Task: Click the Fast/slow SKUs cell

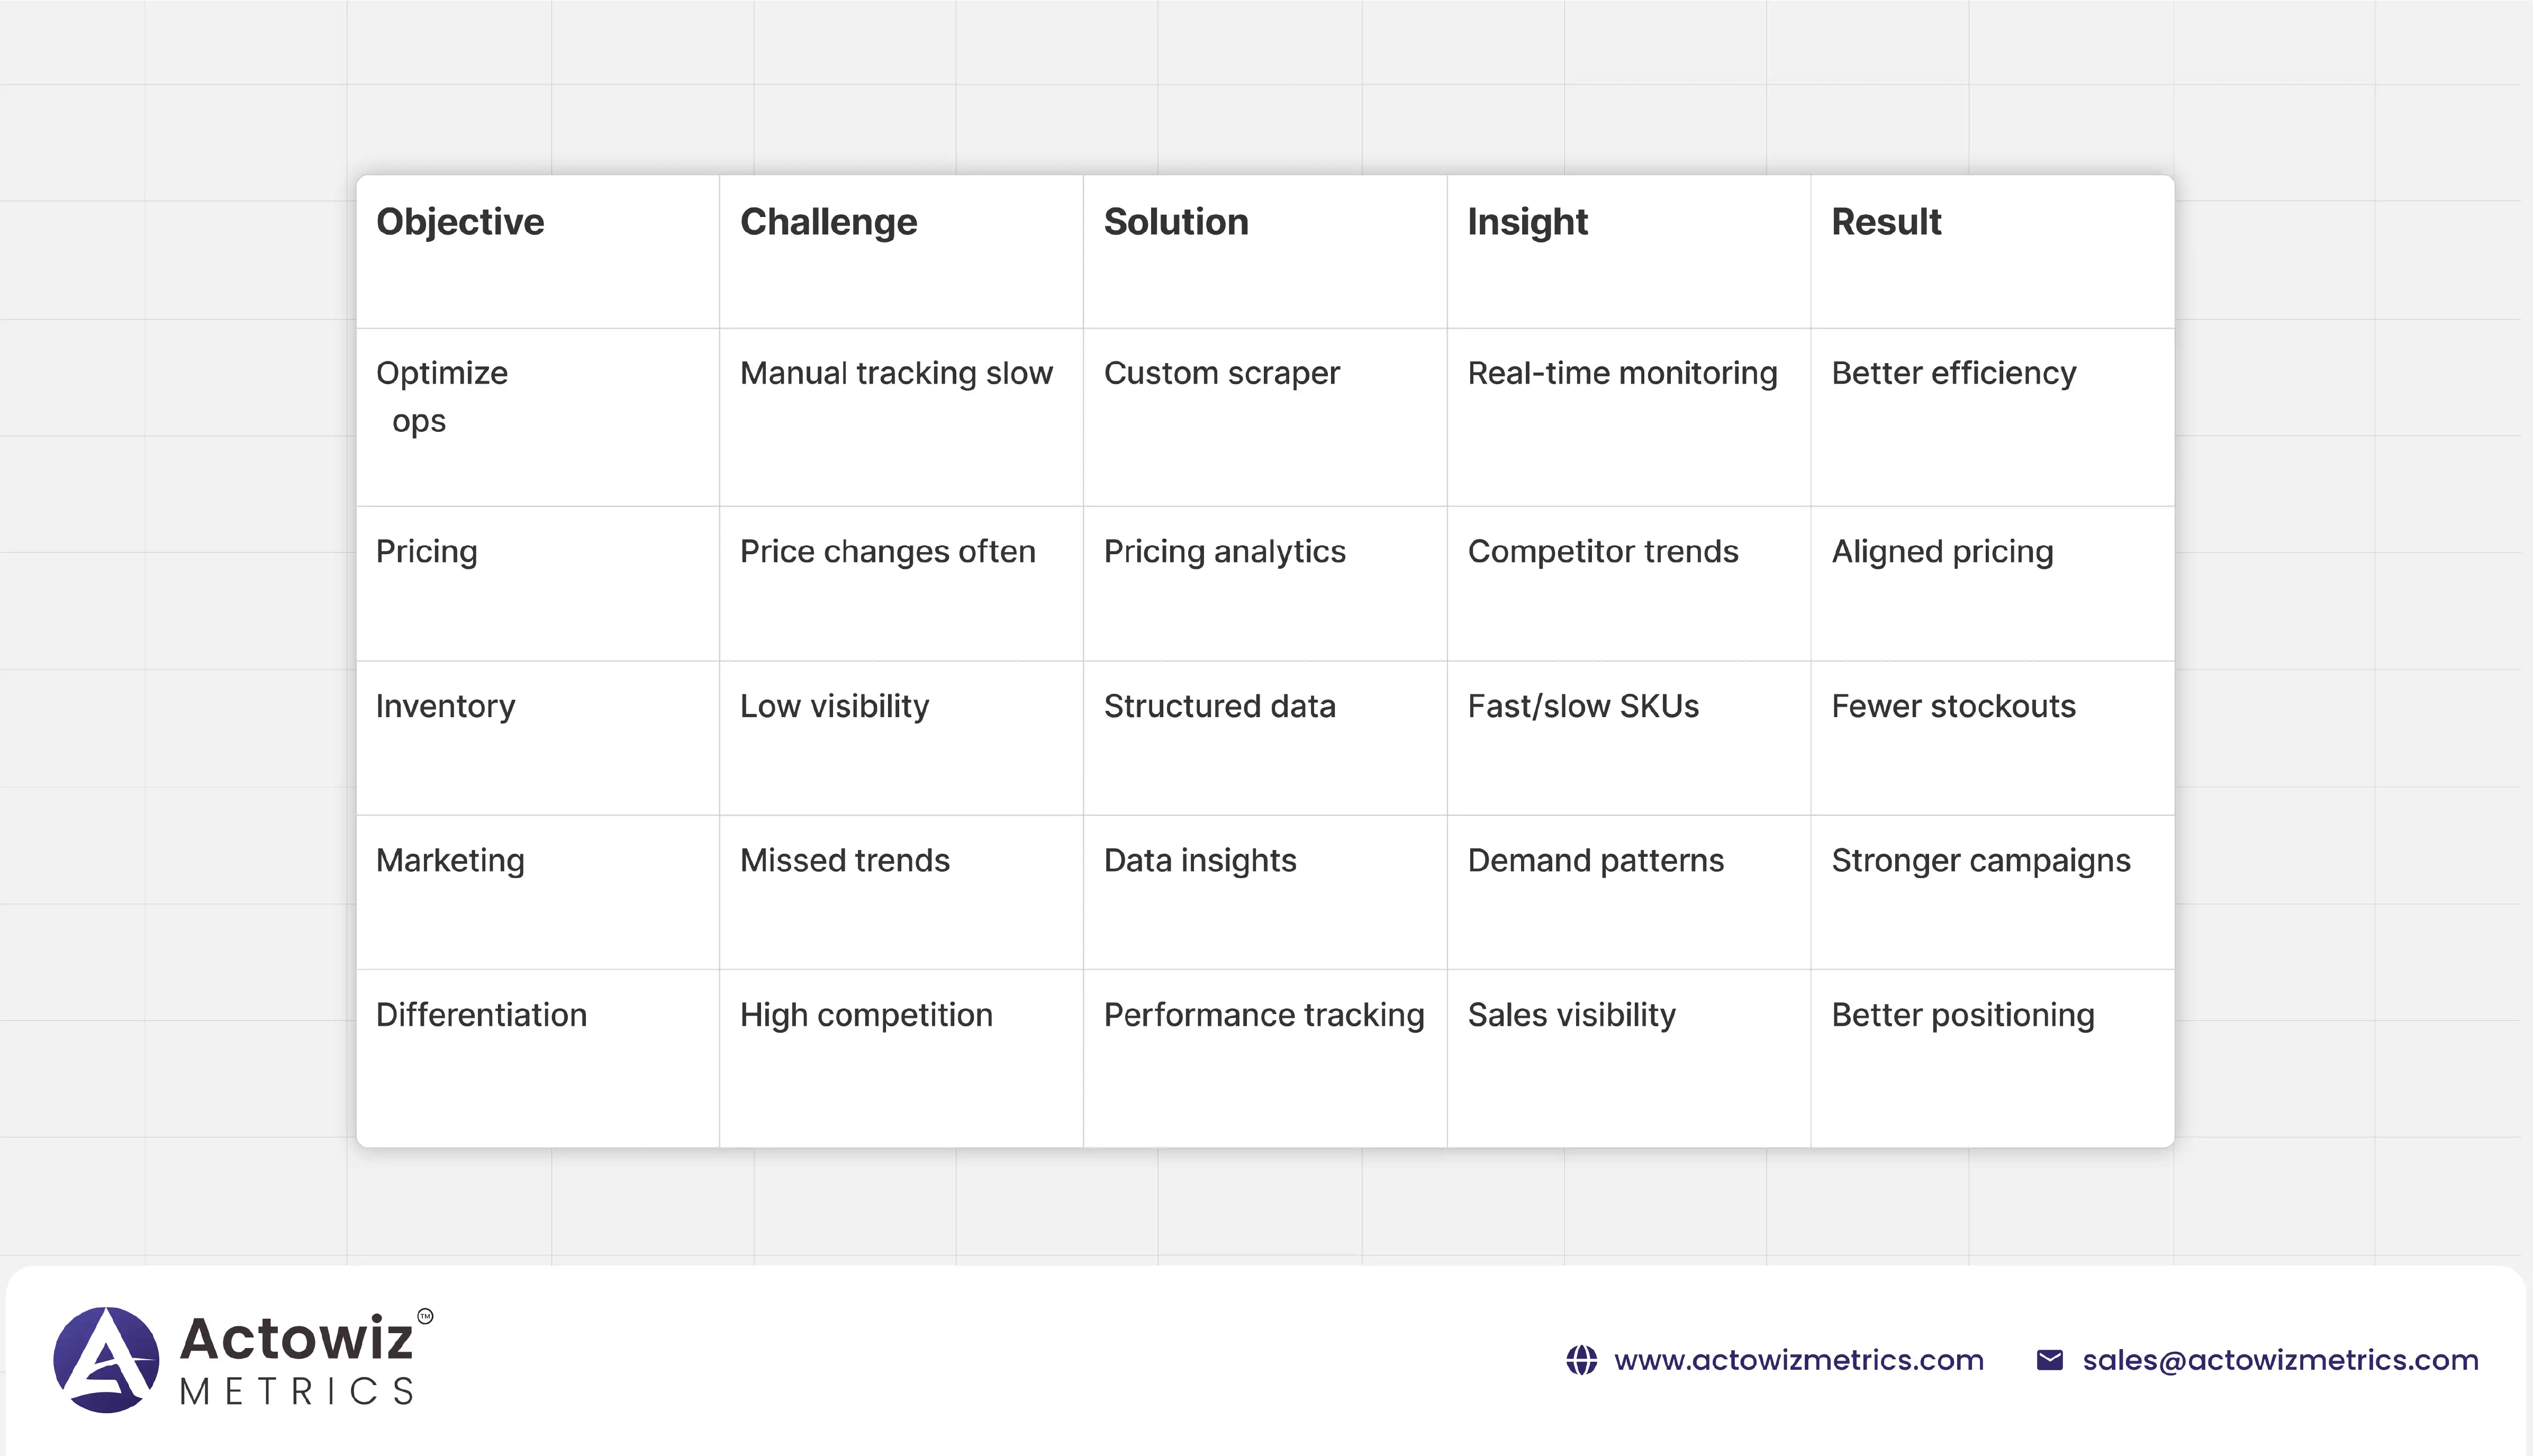Action: [x=1583, y=706]
